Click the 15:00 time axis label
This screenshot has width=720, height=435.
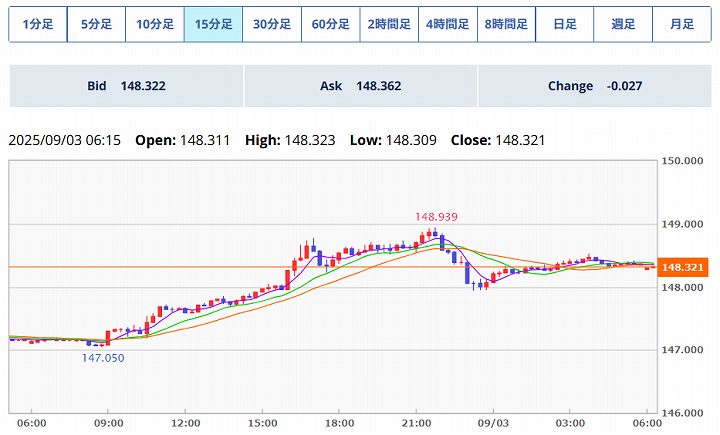click(x=262, y=423)
